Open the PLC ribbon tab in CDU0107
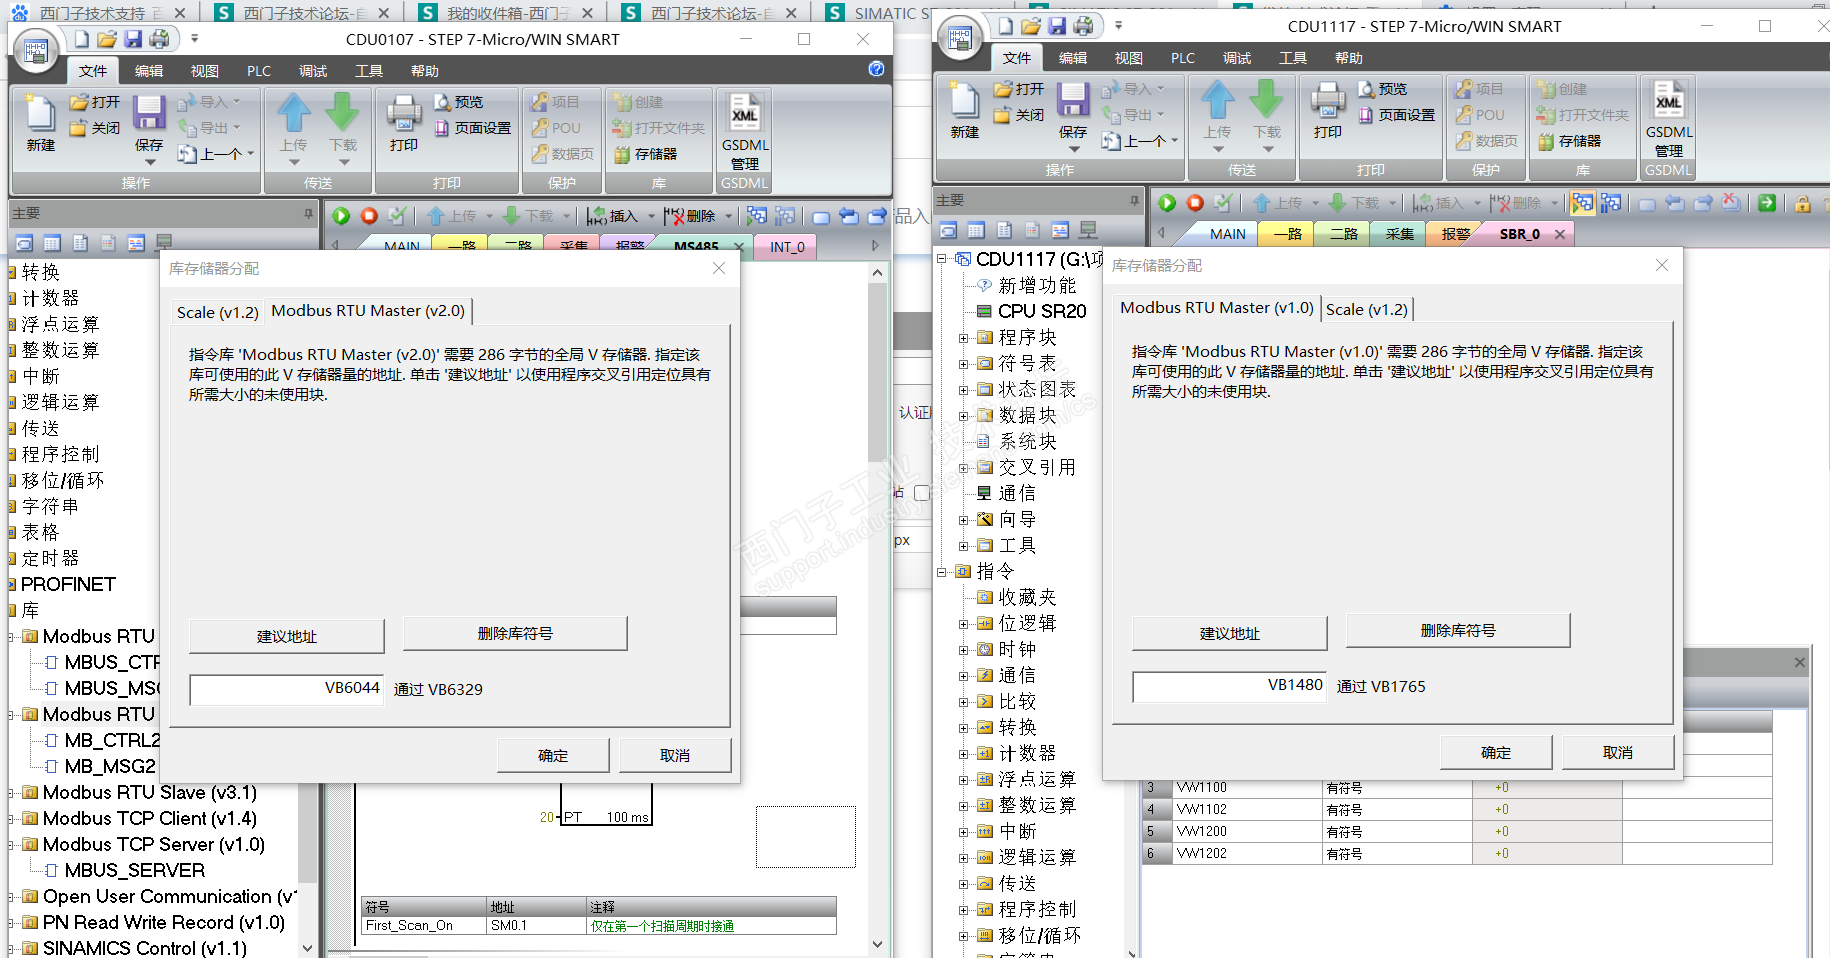 point(259,71)
